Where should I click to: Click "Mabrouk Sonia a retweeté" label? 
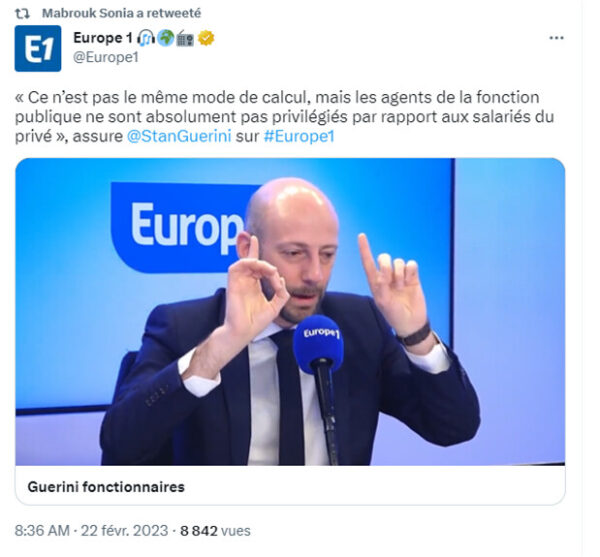point(121,13)
